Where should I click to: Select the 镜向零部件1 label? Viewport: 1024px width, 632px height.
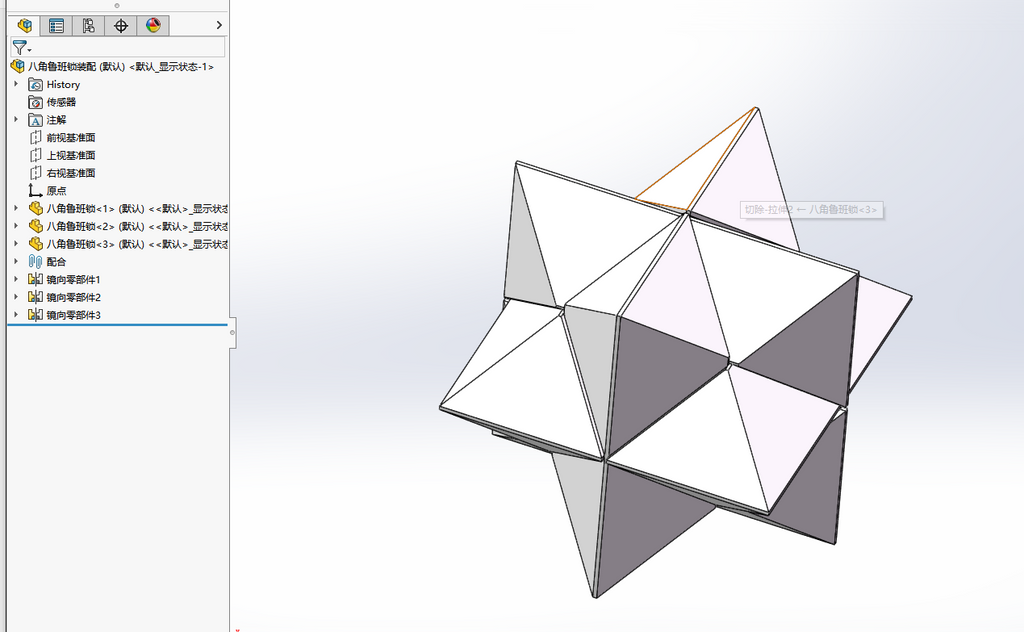[x=73, y=279]
